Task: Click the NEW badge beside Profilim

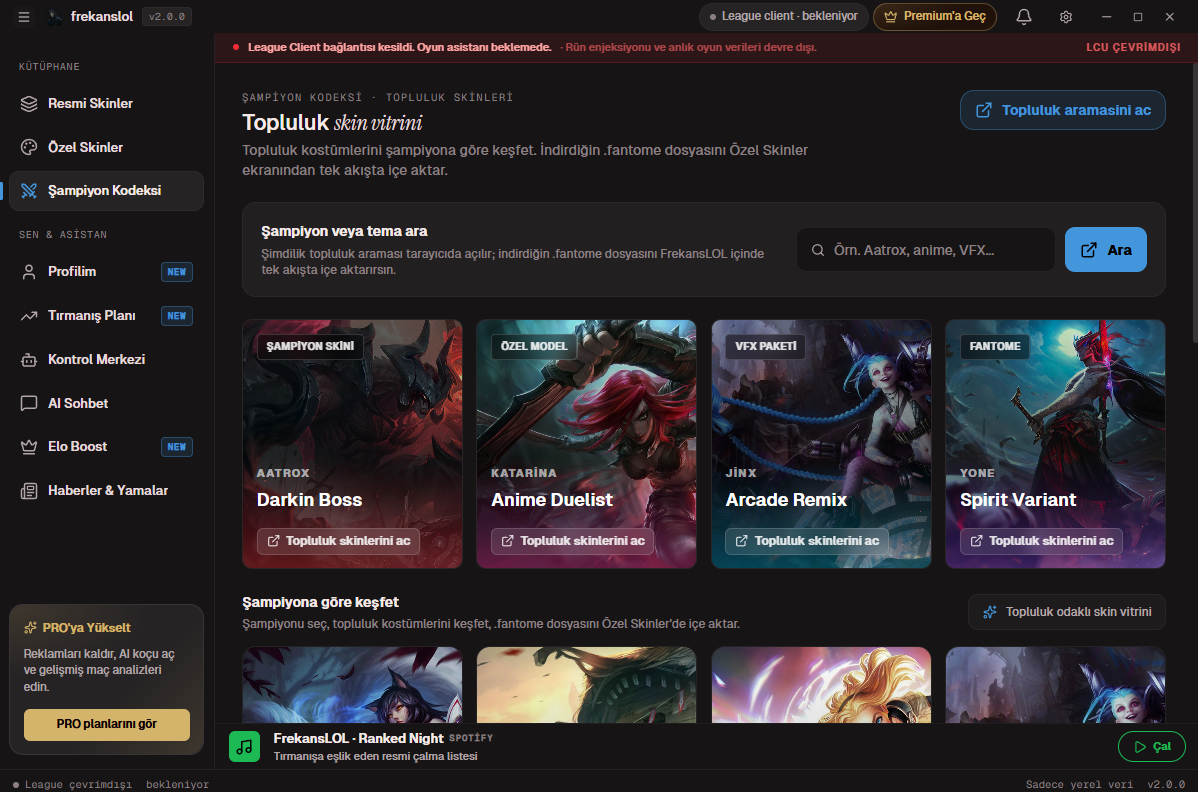Action: coord(176,272)
